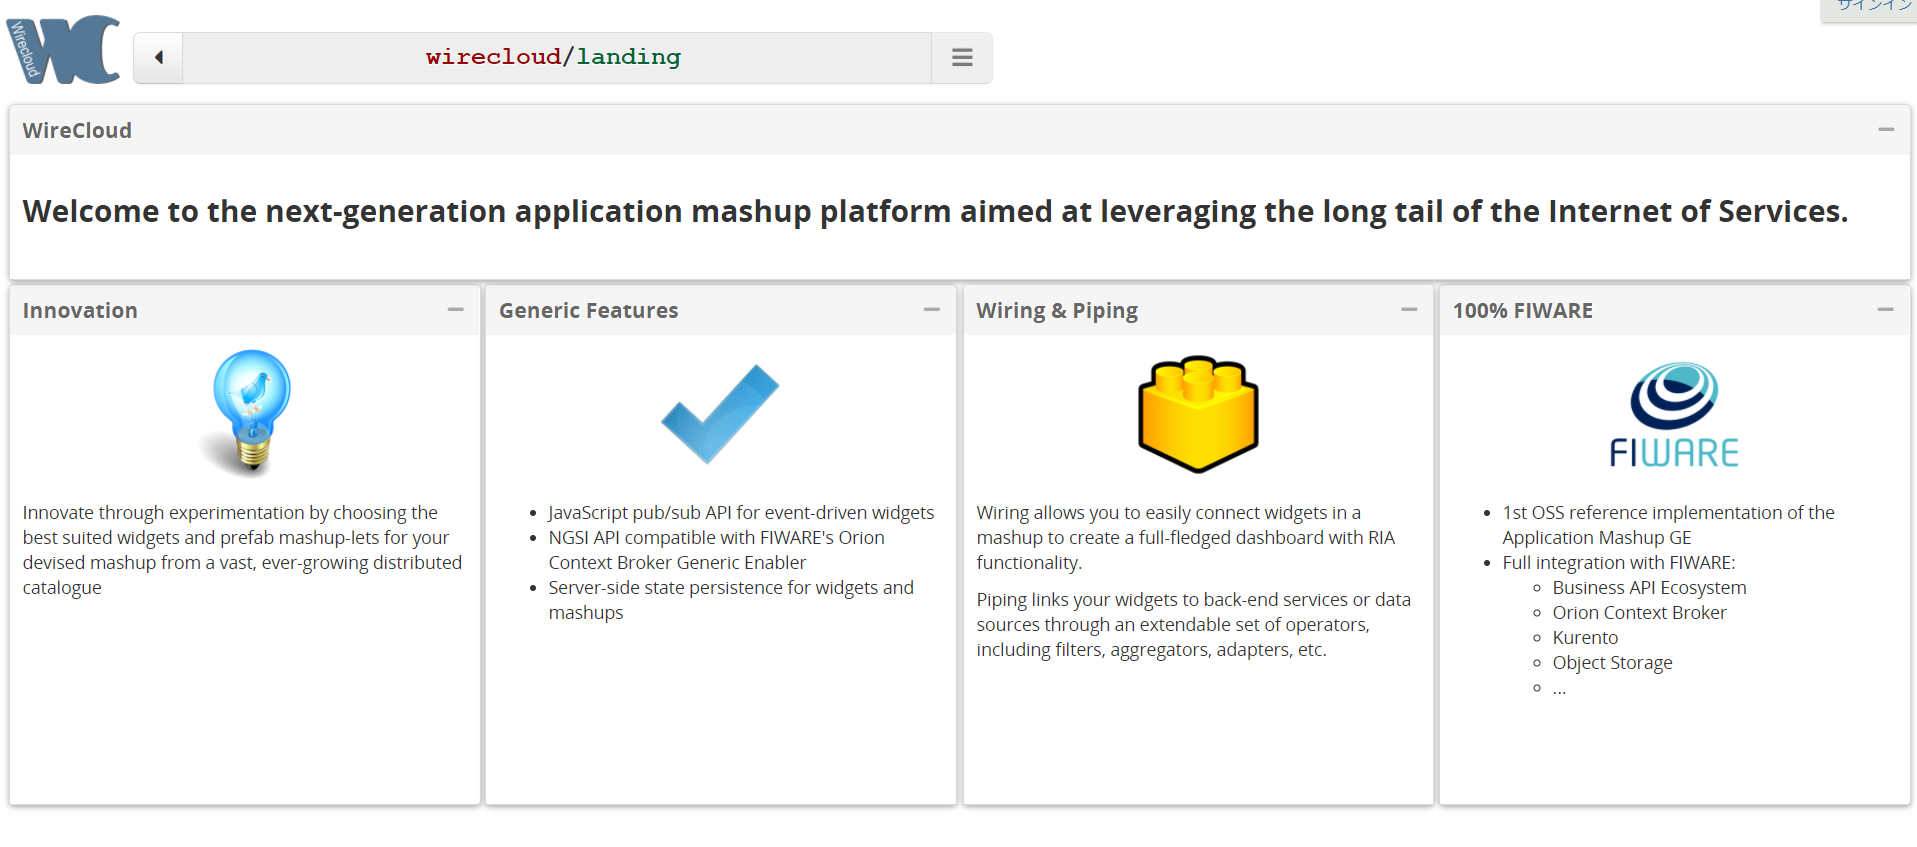
Task: Collapse the WireCloud welcome widget
Action: 1885,130
